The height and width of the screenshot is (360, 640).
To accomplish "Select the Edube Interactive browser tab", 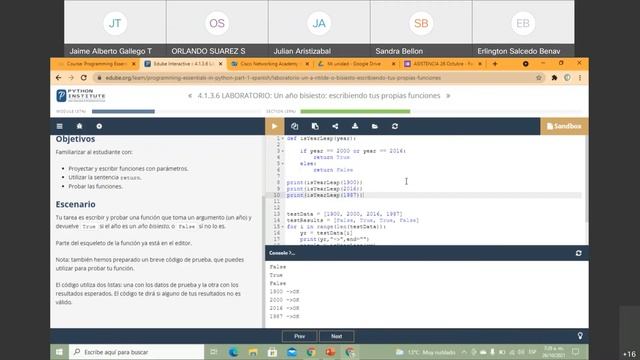I will pos(182,64).
